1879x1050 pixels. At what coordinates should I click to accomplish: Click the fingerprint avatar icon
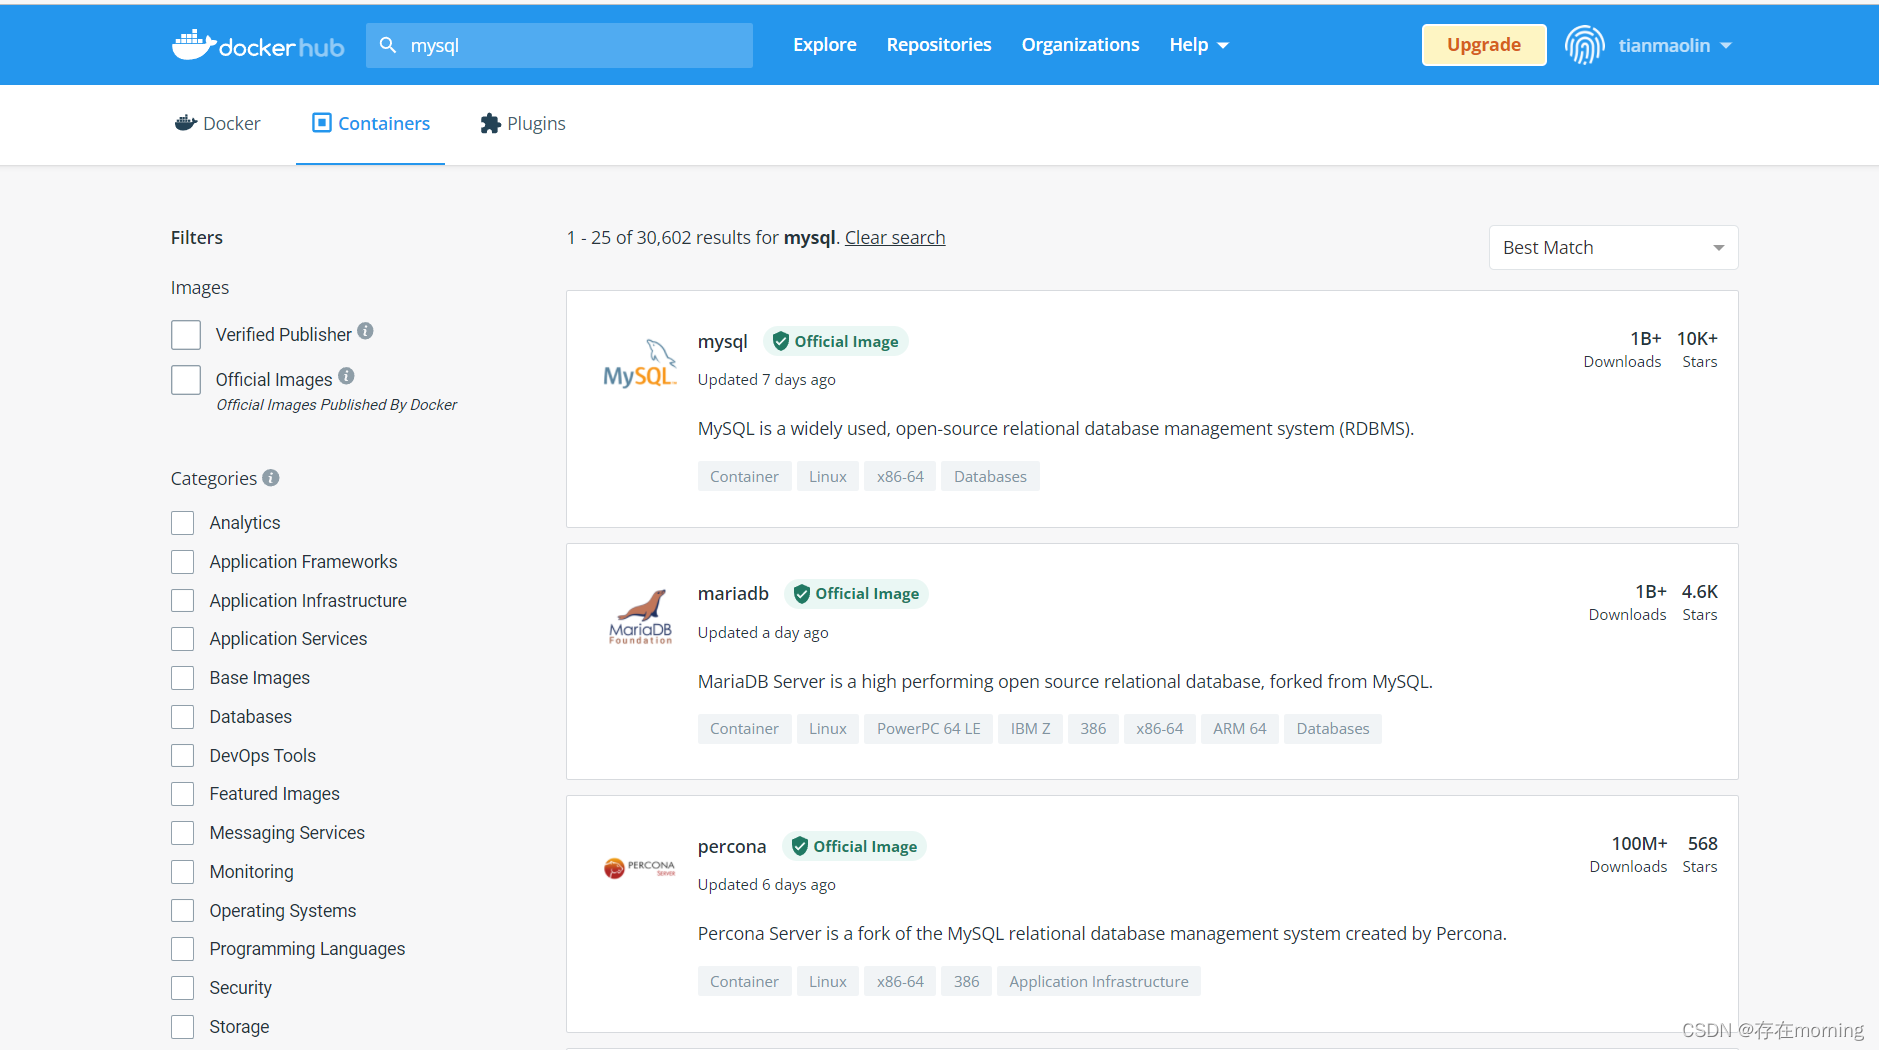coord(1584,45)
